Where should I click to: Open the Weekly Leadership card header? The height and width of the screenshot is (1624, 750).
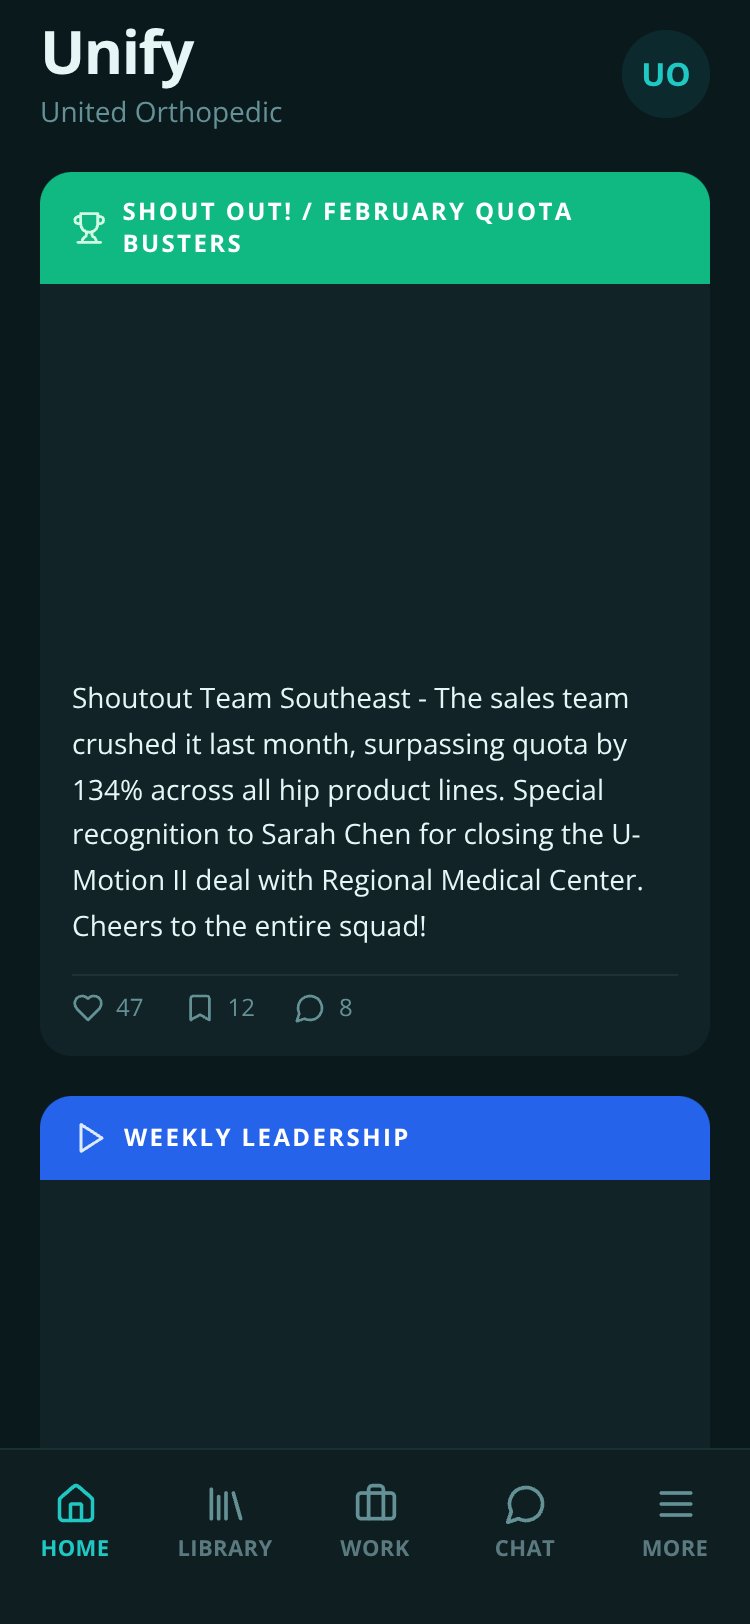pyautogui.click(x=375, y=1138)
